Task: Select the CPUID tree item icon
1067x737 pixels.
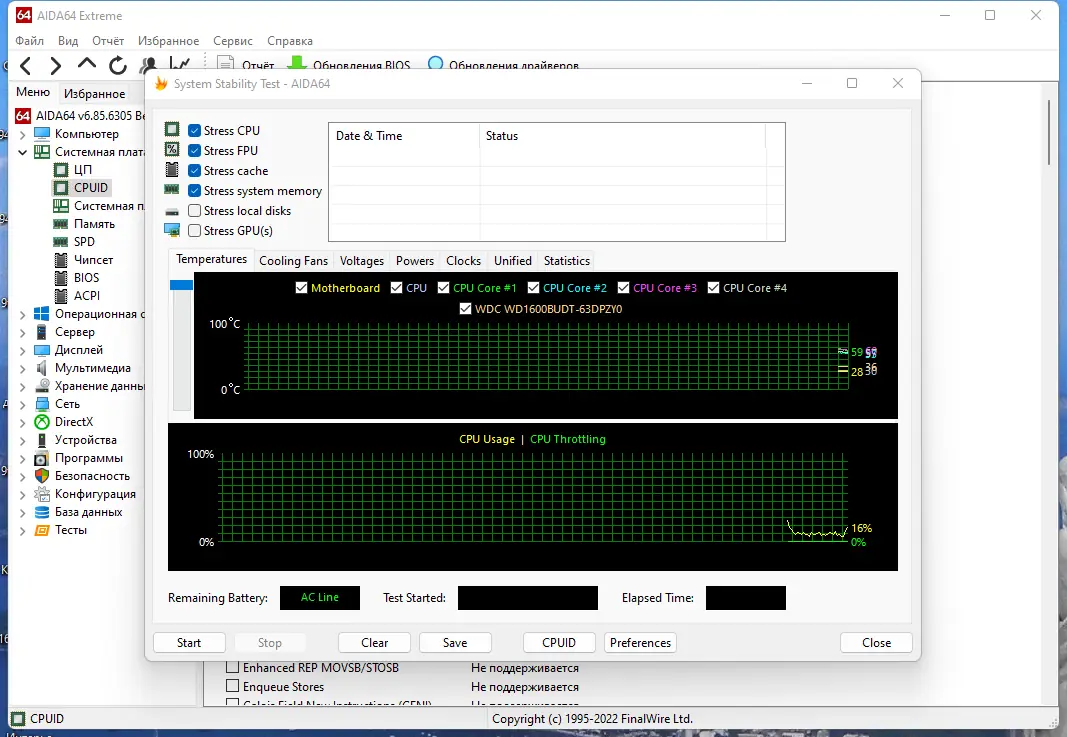Action: [x=61, y=187]
